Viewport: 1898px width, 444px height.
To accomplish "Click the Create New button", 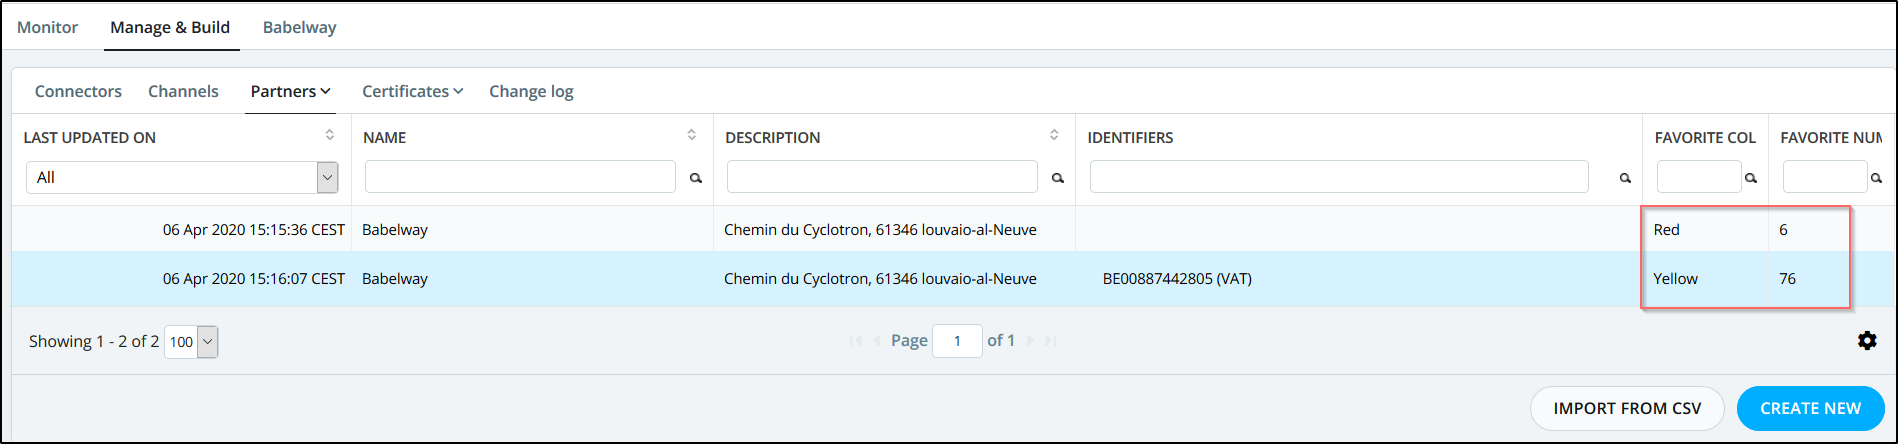I will pos(1810,408).
